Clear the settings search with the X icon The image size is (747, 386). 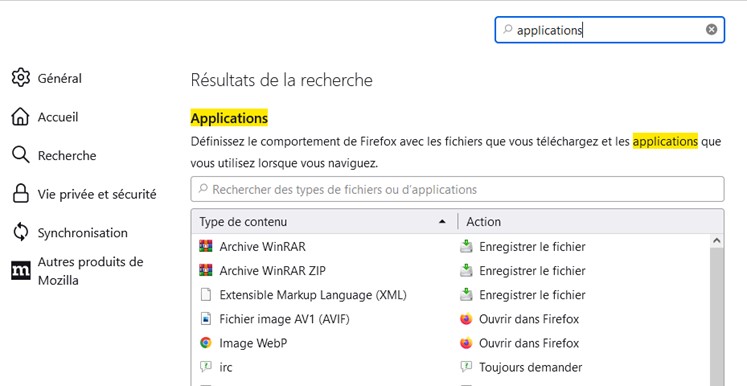[711, 30]
